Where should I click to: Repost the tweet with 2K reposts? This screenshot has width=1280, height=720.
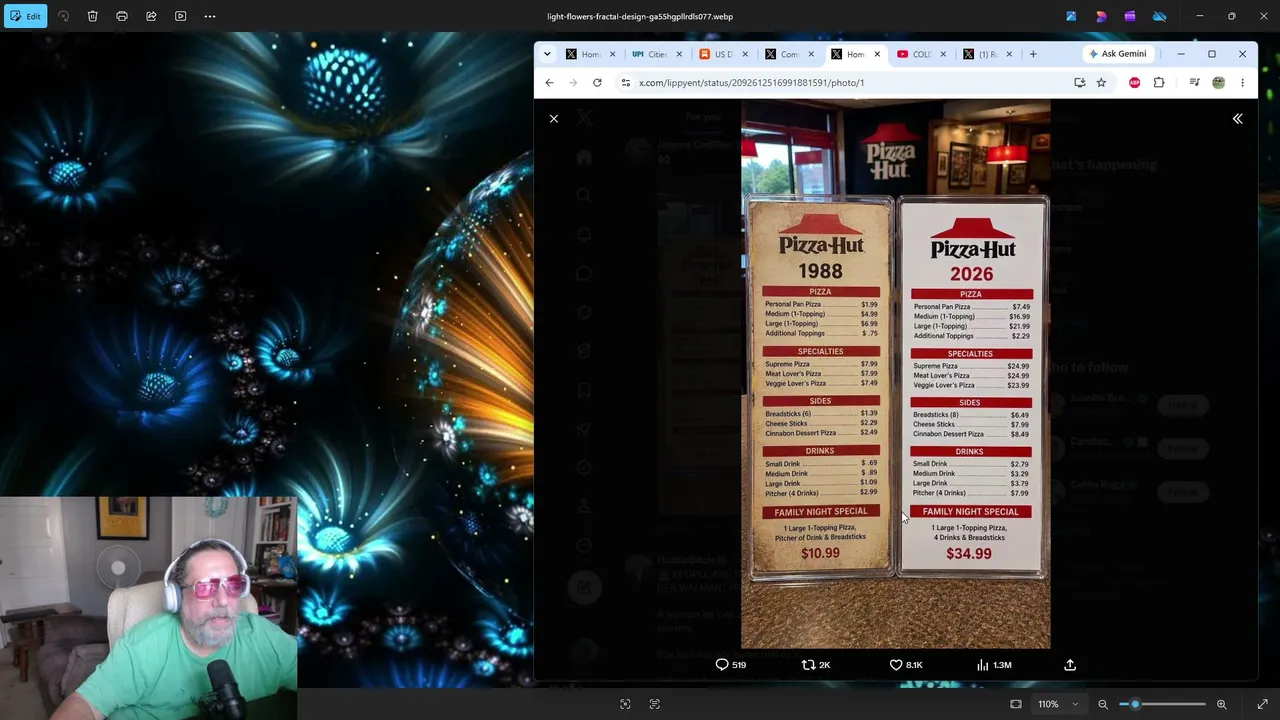[816, 665]
